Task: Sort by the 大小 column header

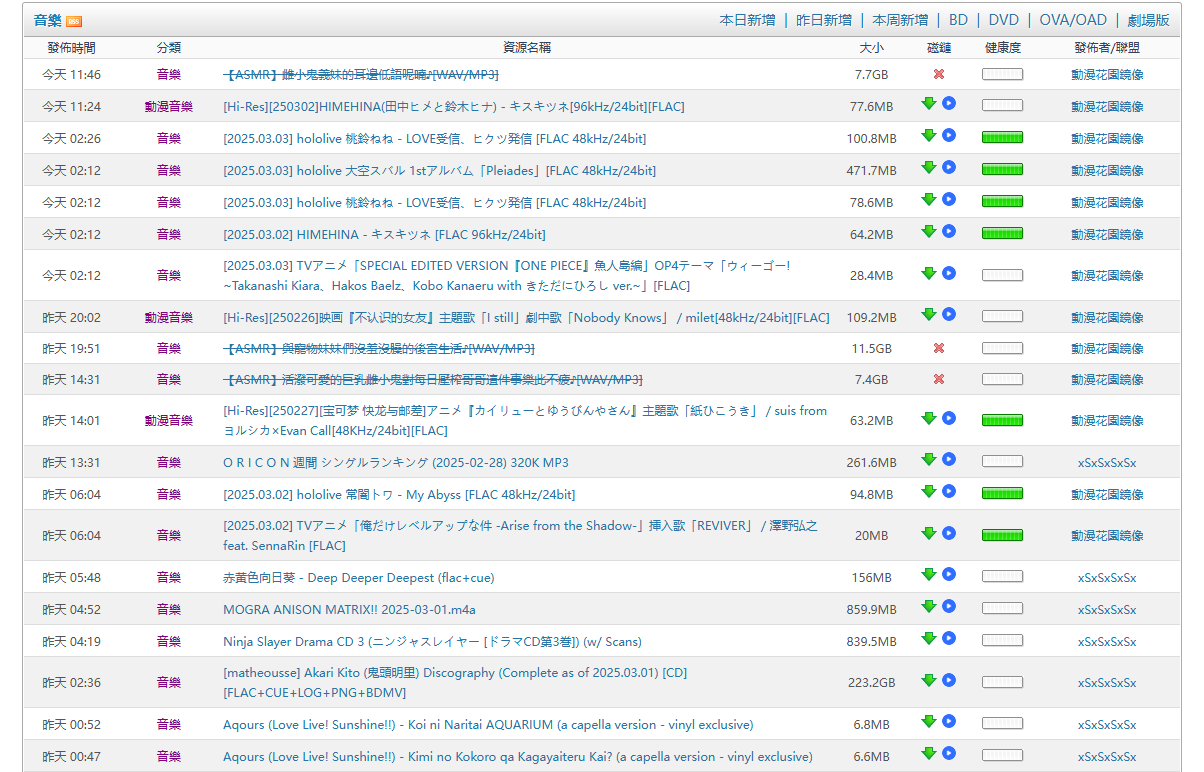Action: pos(868,47)
